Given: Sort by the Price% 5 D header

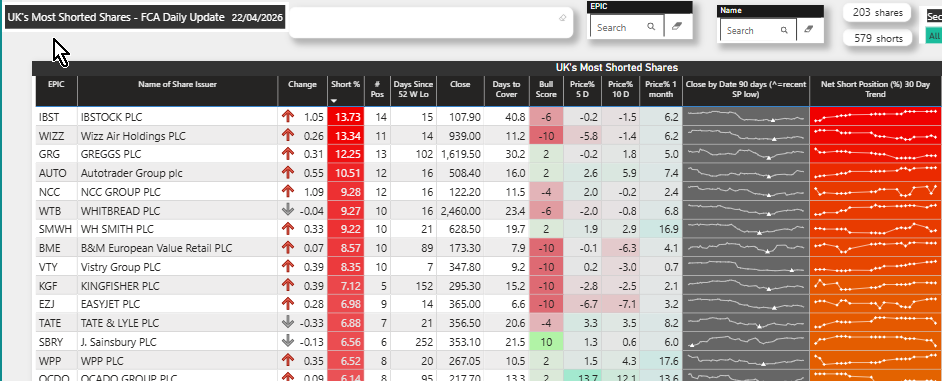Looking at the screenshot, I should point(582,89).
